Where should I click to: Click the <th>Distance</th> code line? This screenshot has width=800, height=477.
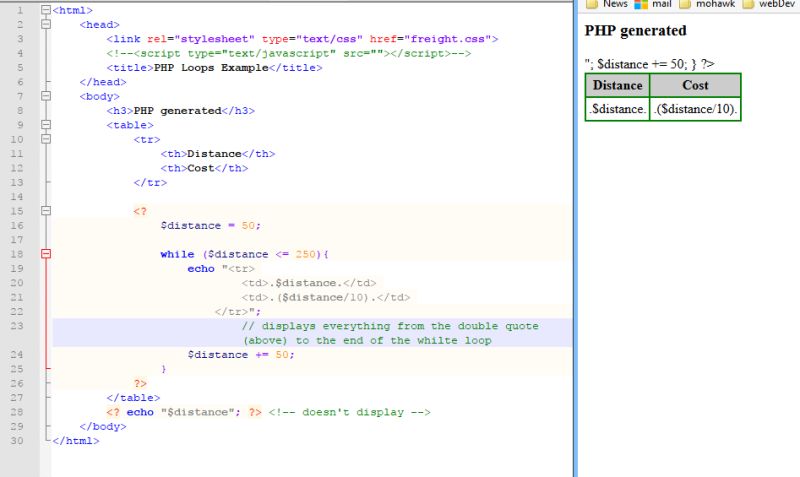[218, 154]
